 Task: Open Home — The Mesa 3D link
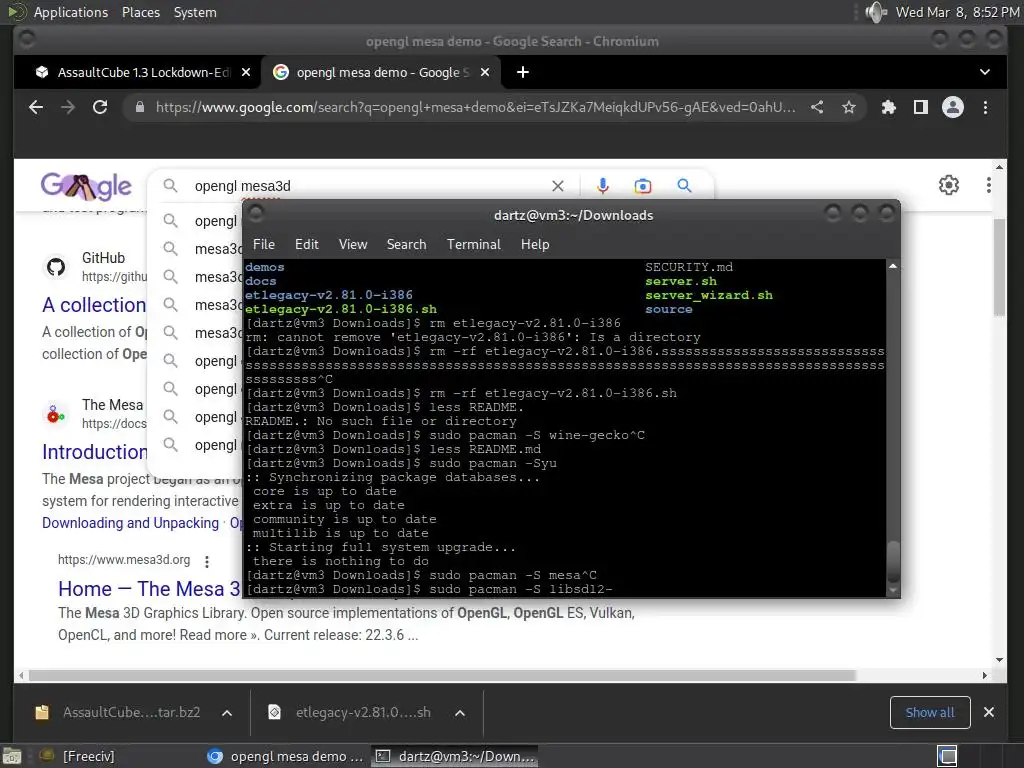[149, 589]
